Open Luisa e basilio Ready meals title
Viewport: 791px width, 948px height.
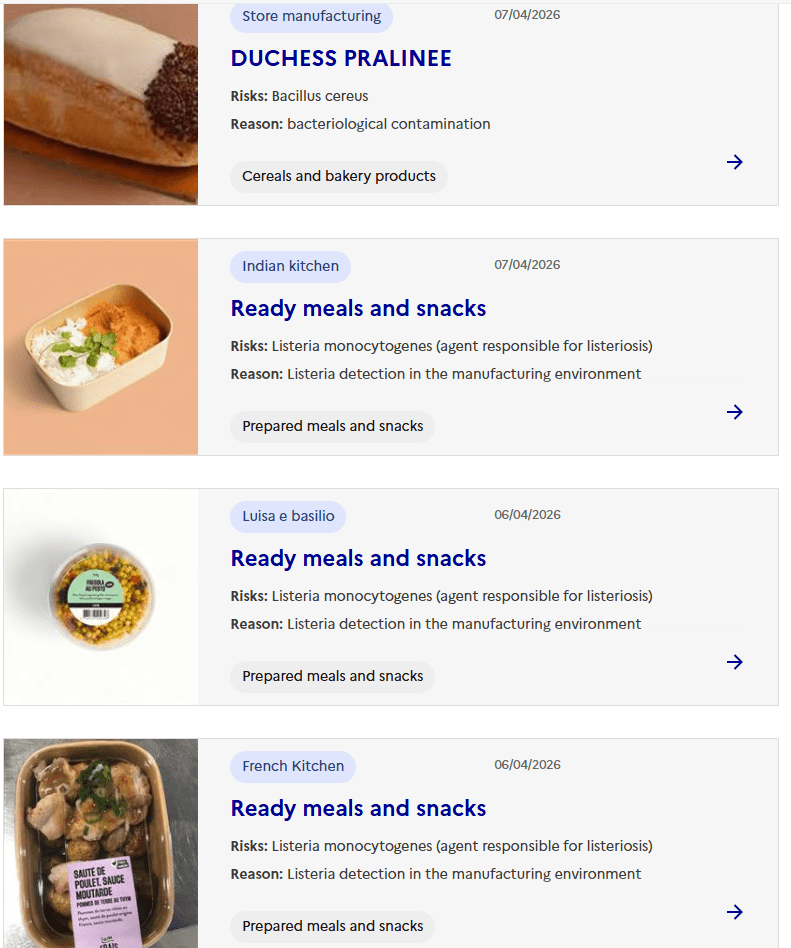[x=358, y=558]
